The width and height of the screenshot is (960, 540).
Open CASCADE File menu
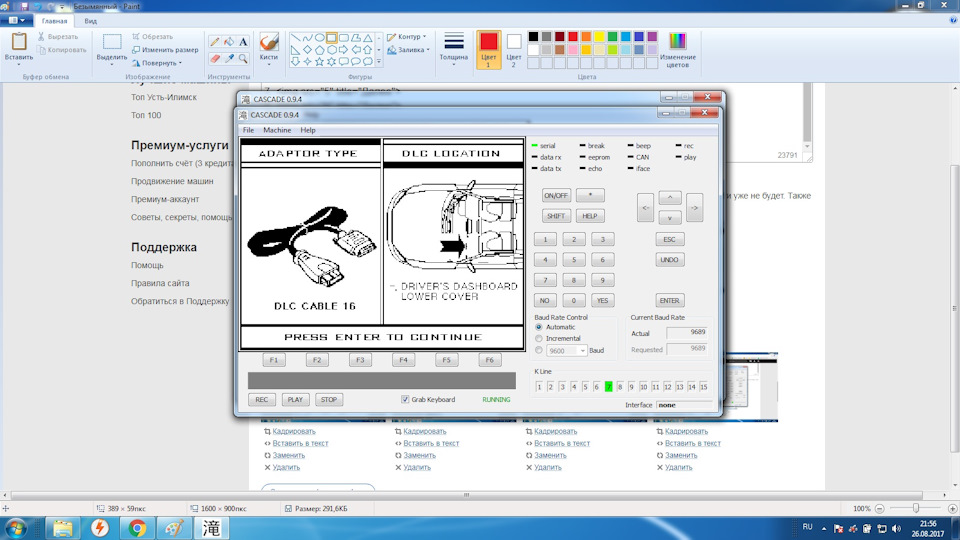pyautogui.click(x=248, y=130)
